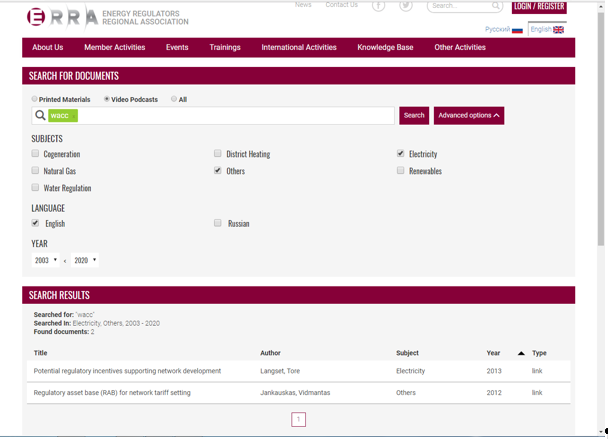The height and width of the screenshot is (441, 608).
Task: Click the Search button for documents
Action: (x=414, y=116)
